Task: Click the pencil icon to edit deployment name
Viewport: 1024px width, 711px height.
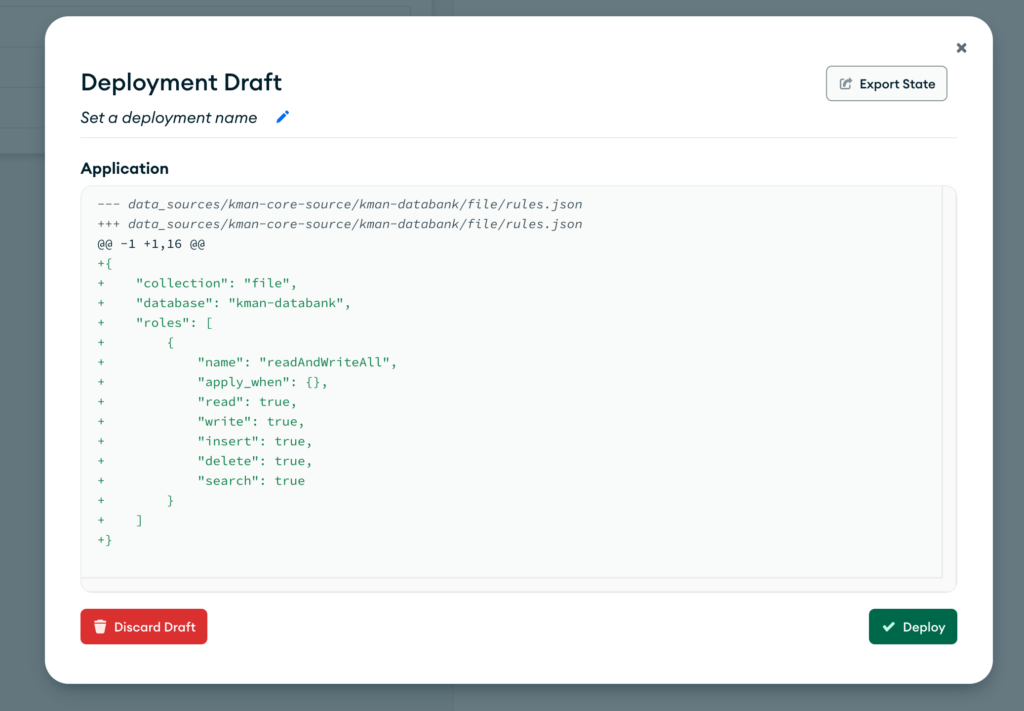Action: click(282, 118)
